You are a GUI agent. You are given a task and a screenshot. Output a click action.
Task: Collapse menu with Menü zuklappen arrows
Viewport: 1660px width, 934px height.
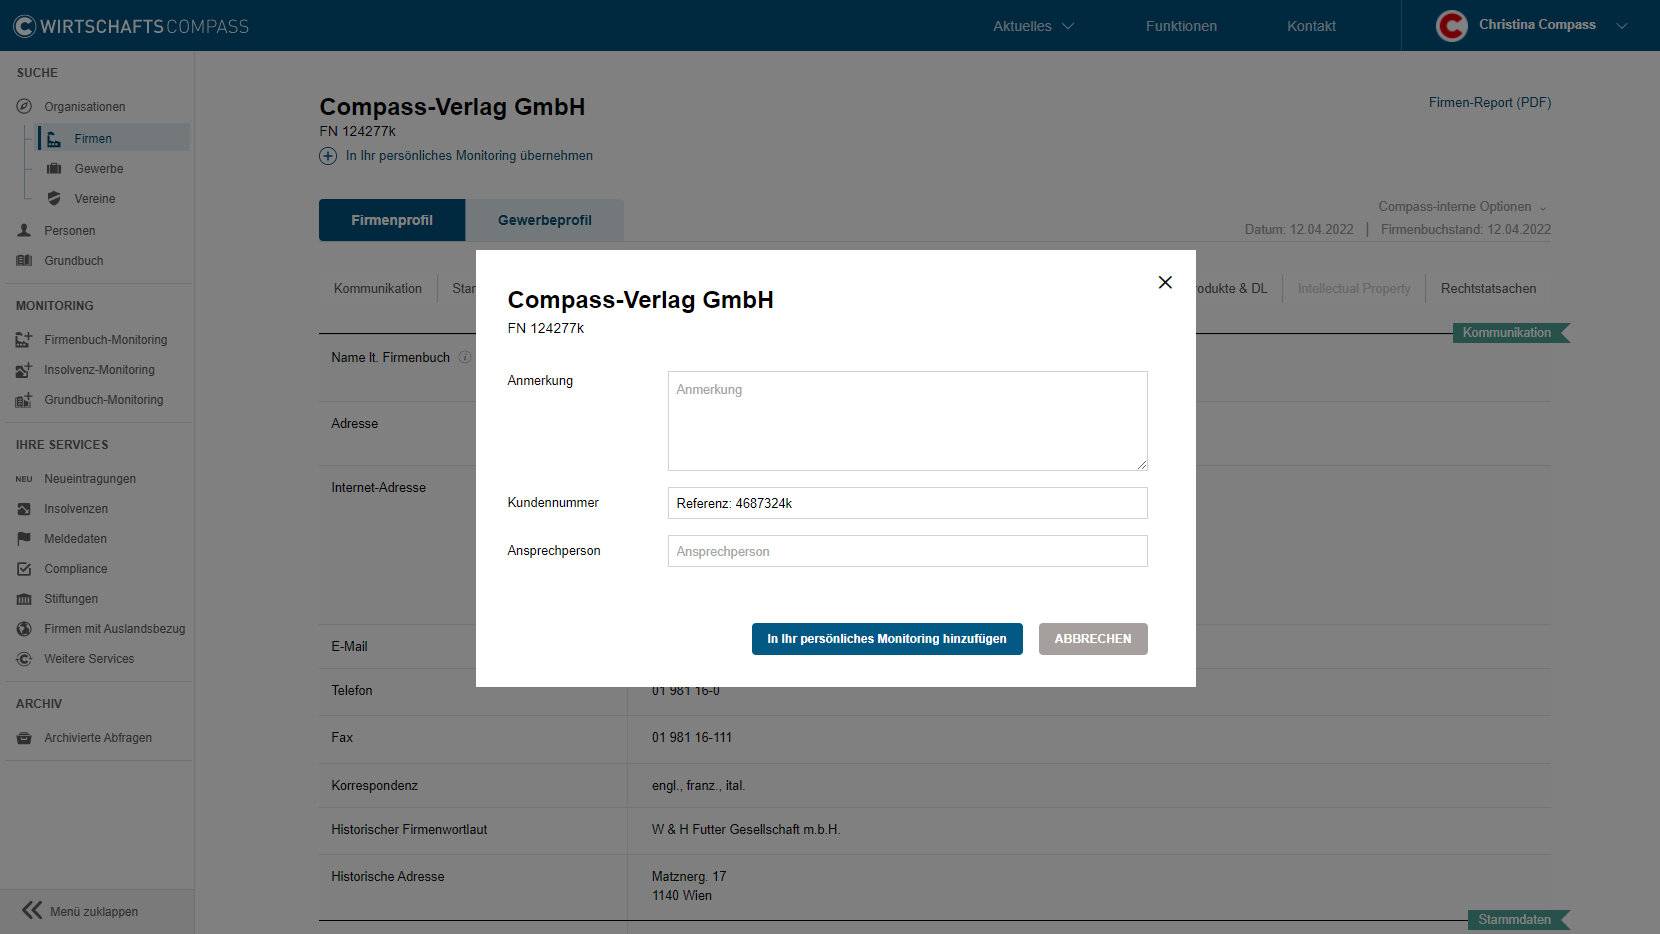[32, 911]
